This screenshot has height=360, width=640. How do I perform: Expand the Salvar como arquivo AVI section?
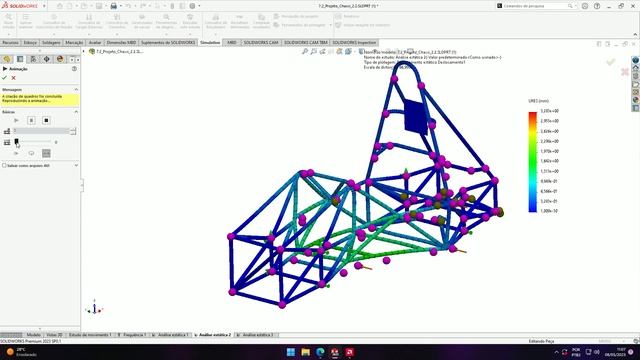click(x=76, y=166)
